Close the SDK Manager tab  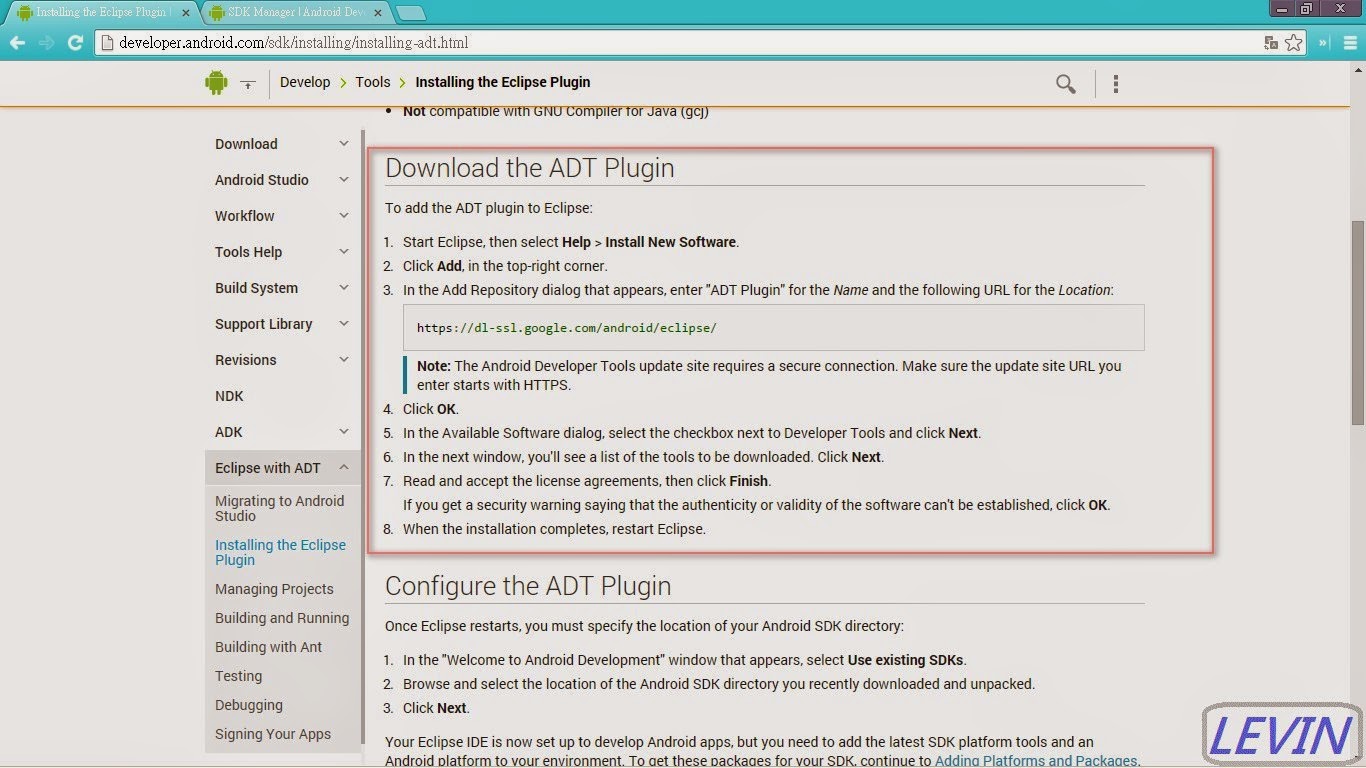coord(379,13)
